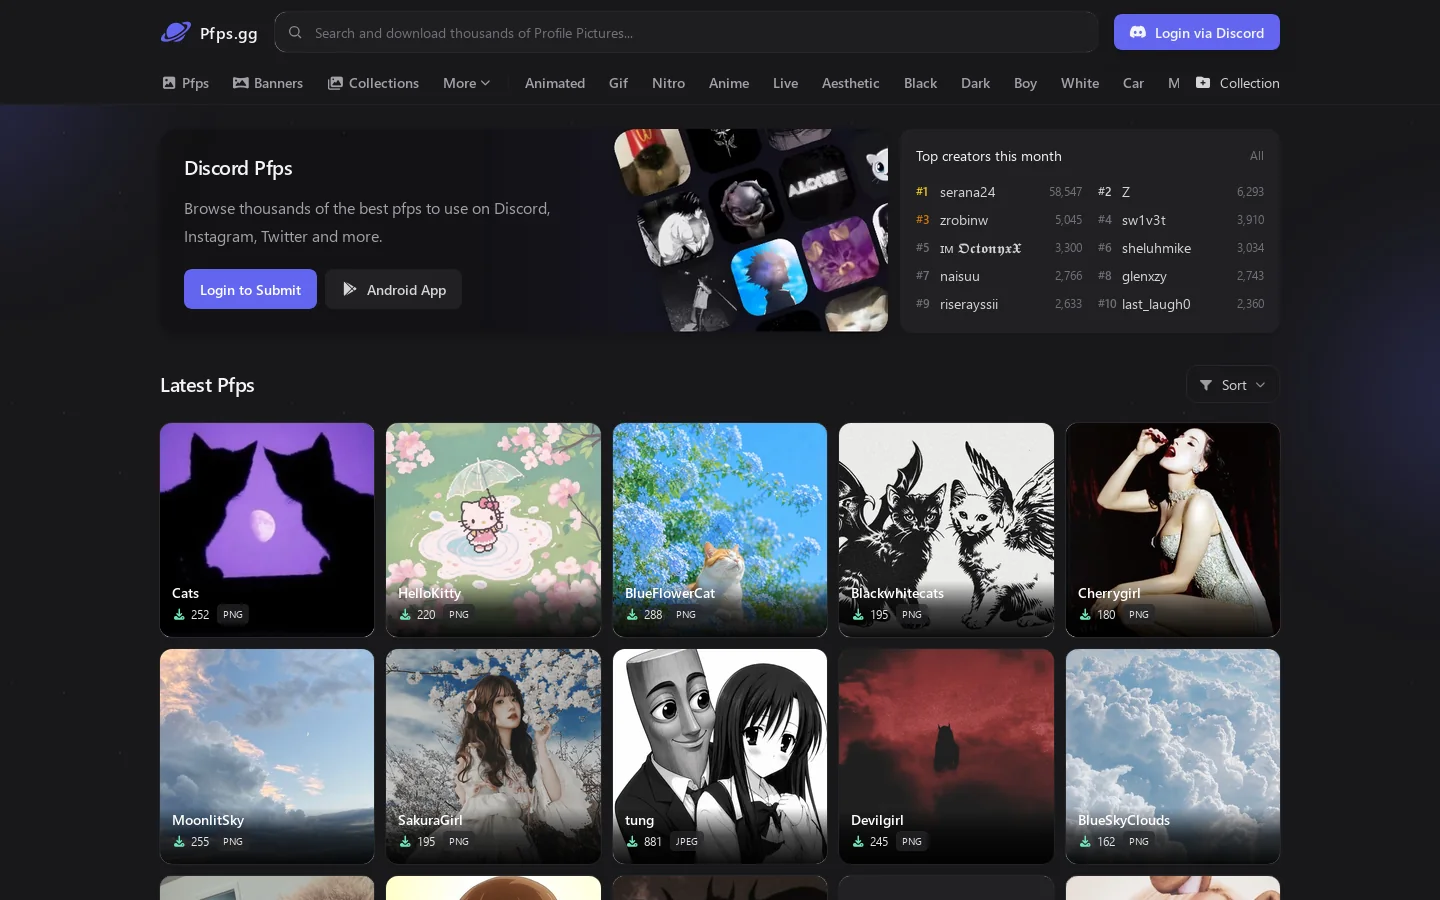Click the Pfps.gg planet logo

click(176, 32)
